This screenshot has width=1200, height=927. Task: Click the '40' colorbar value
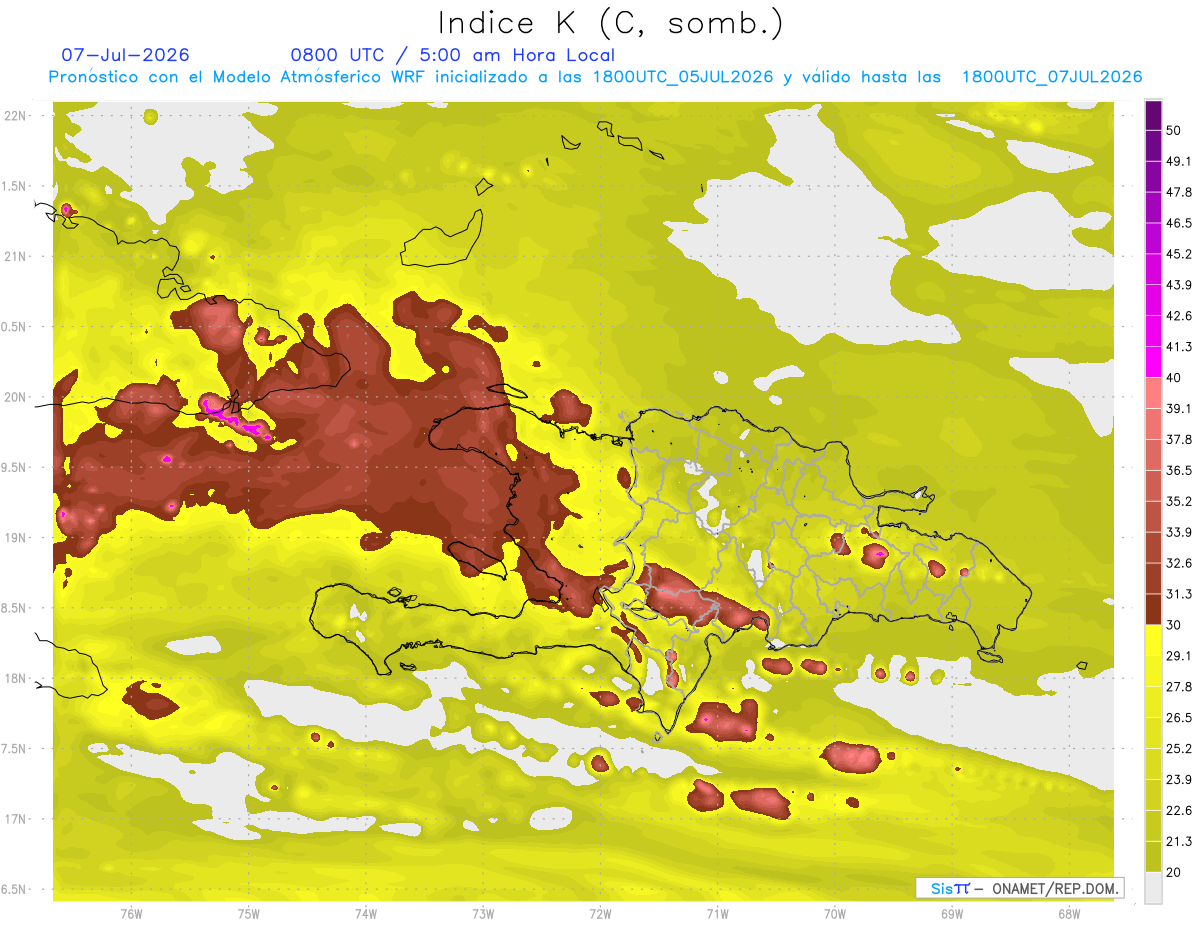coord(1174,378)
